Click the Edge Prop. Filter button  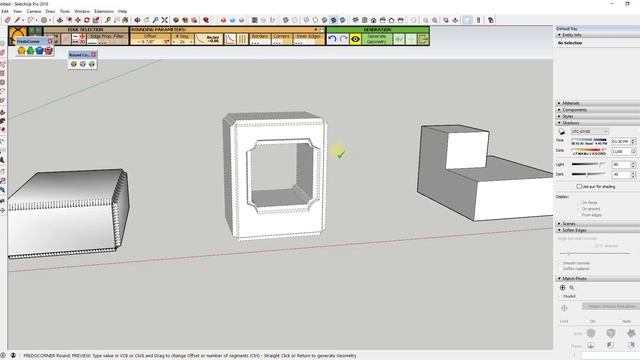[x=107, y=39]
